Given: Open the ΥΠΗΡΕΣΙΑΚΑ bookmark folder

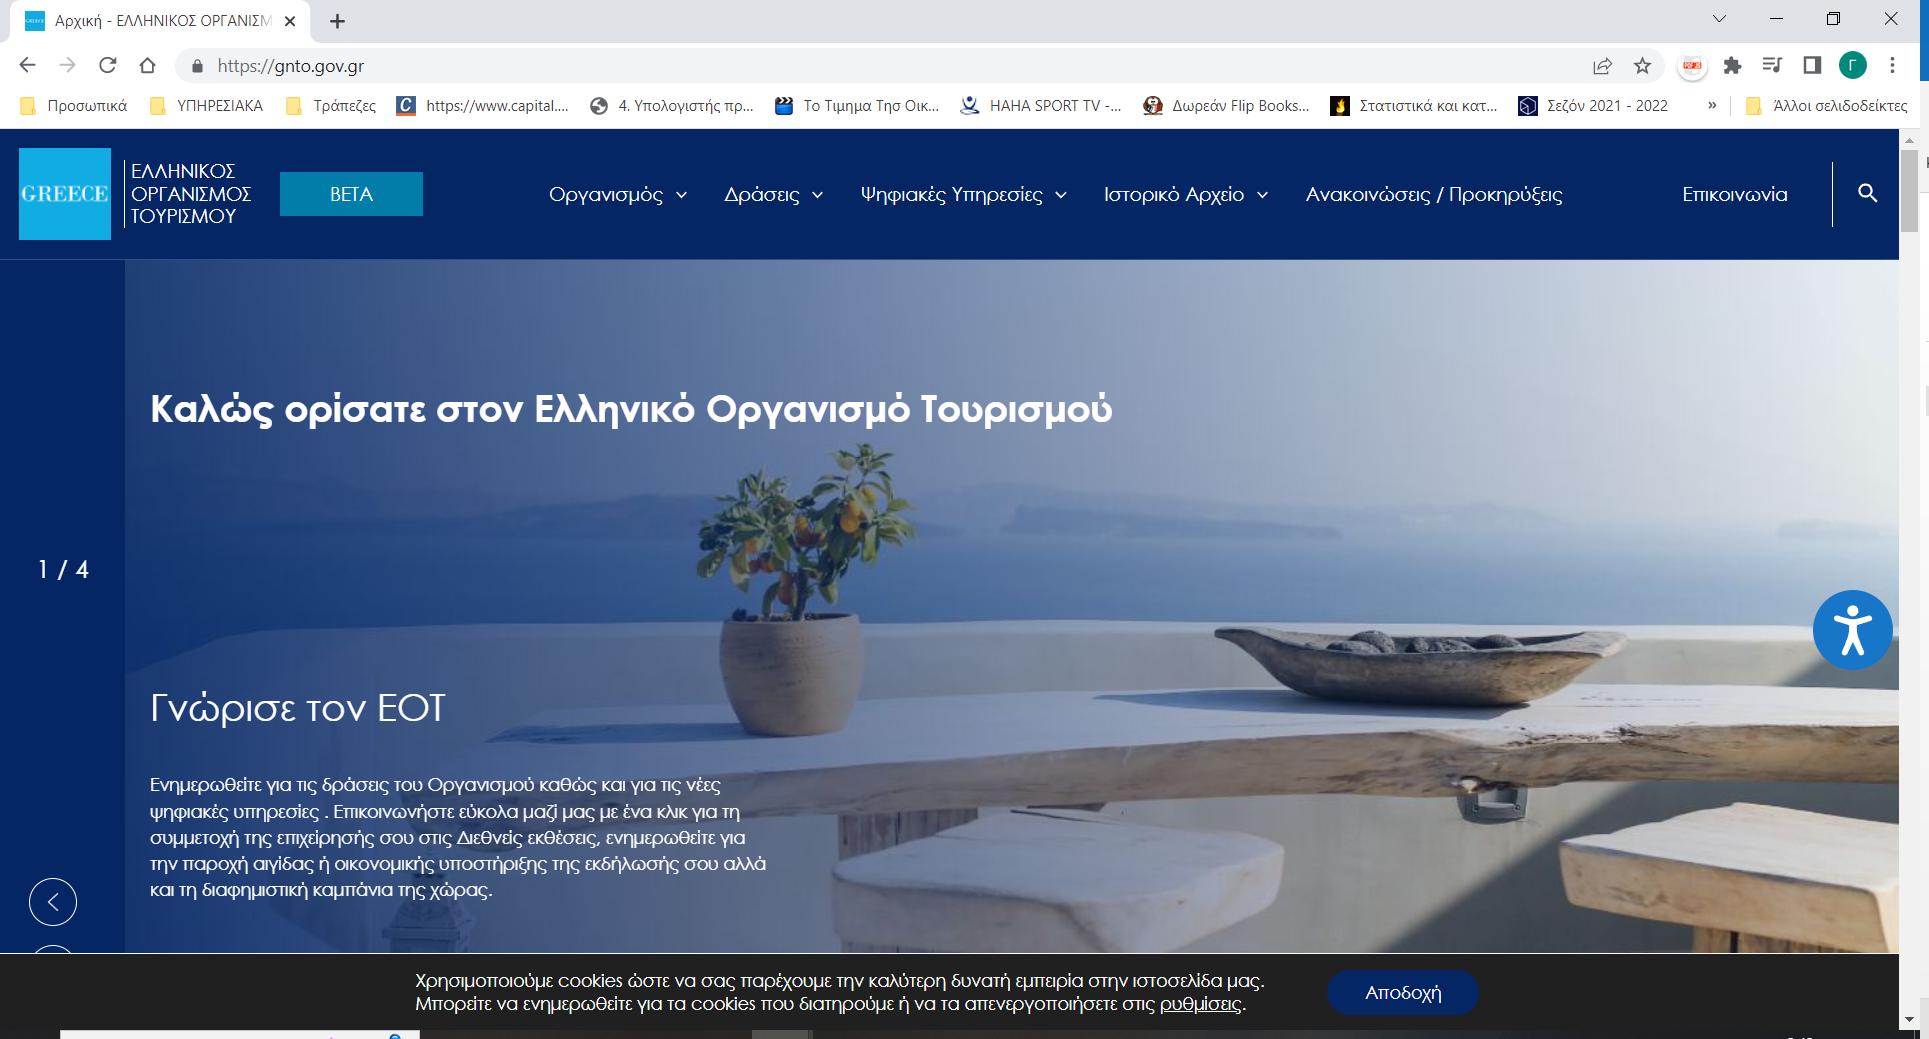Looking at the screenshot, I should pyautogui.click(x=206, y=105).
